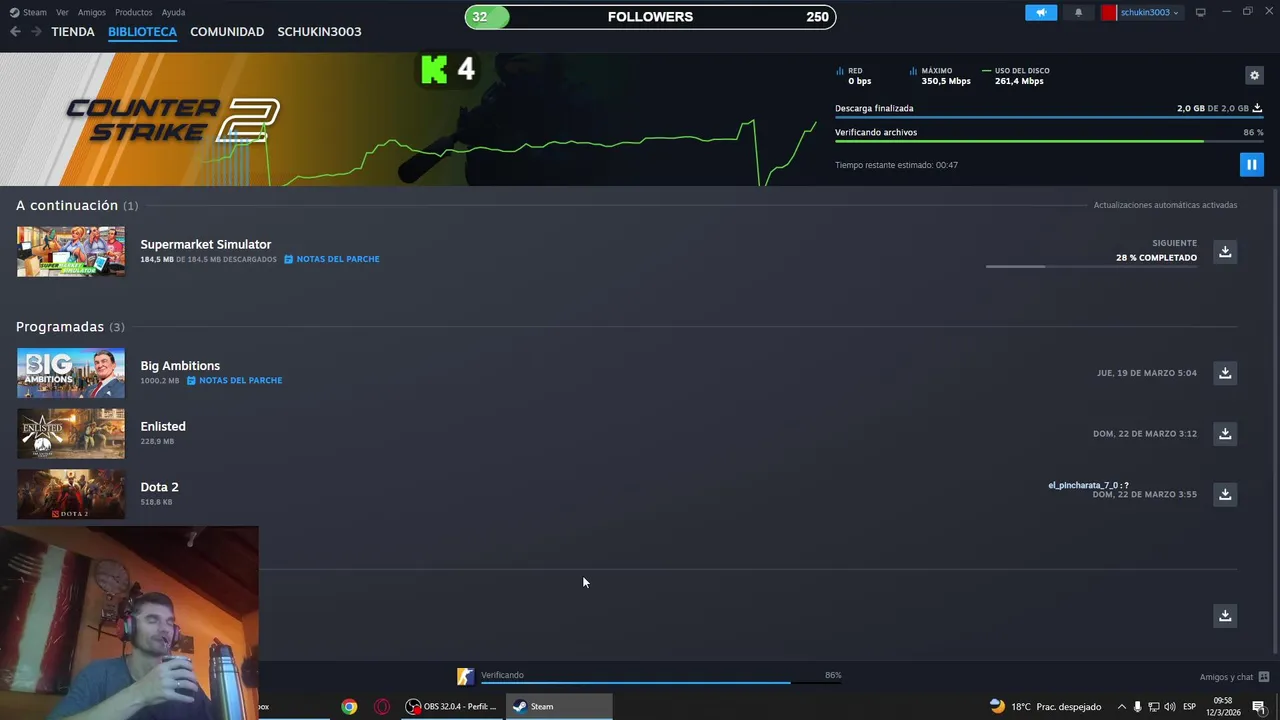Select BIBLIOTECA tab
The height and width of the screenshot is (720, 1280).
(x=142, y=32)
